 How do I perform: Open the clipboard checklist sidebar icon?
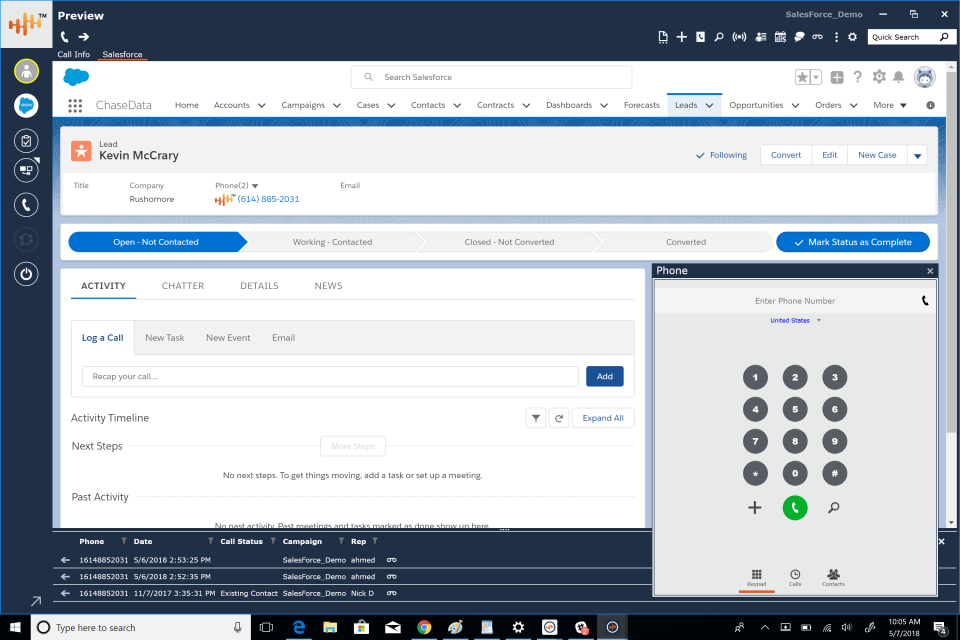point(26,141)
